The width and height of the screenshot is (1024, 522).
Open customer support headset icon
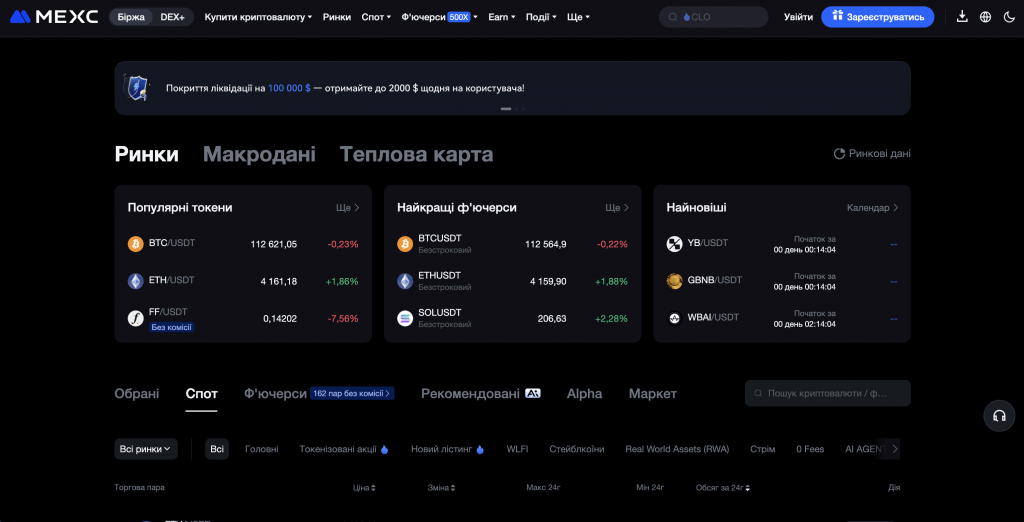tap(998, 416)
